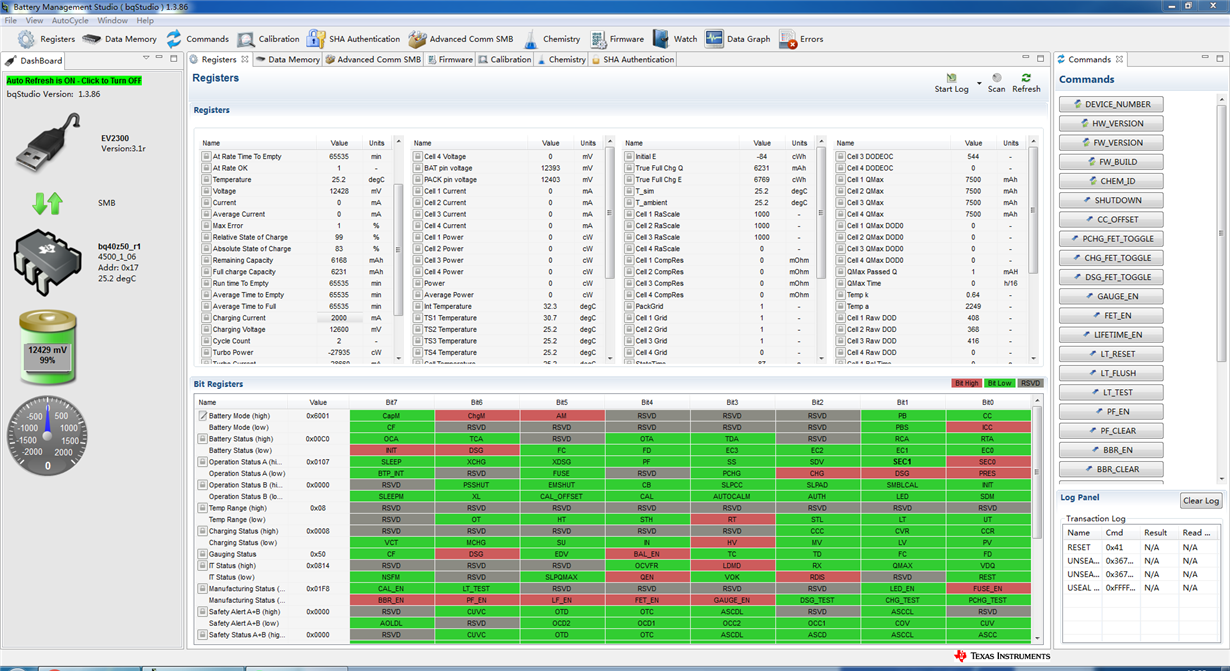Click the green SMB communication arrows
Image resolution: width=1230 pixels, height=671 pixels.
tap(47, 203)
